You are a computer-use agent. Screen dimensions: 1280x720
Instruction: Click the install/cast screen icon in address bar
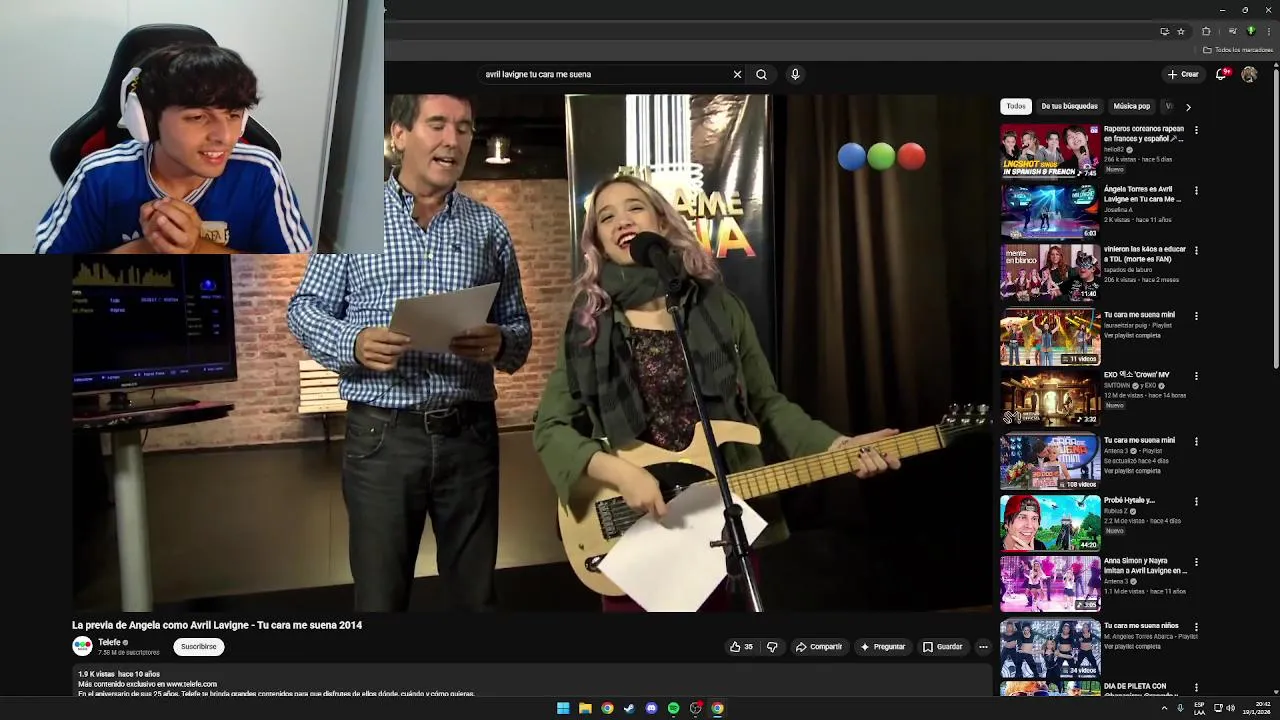coord(1164,31)
